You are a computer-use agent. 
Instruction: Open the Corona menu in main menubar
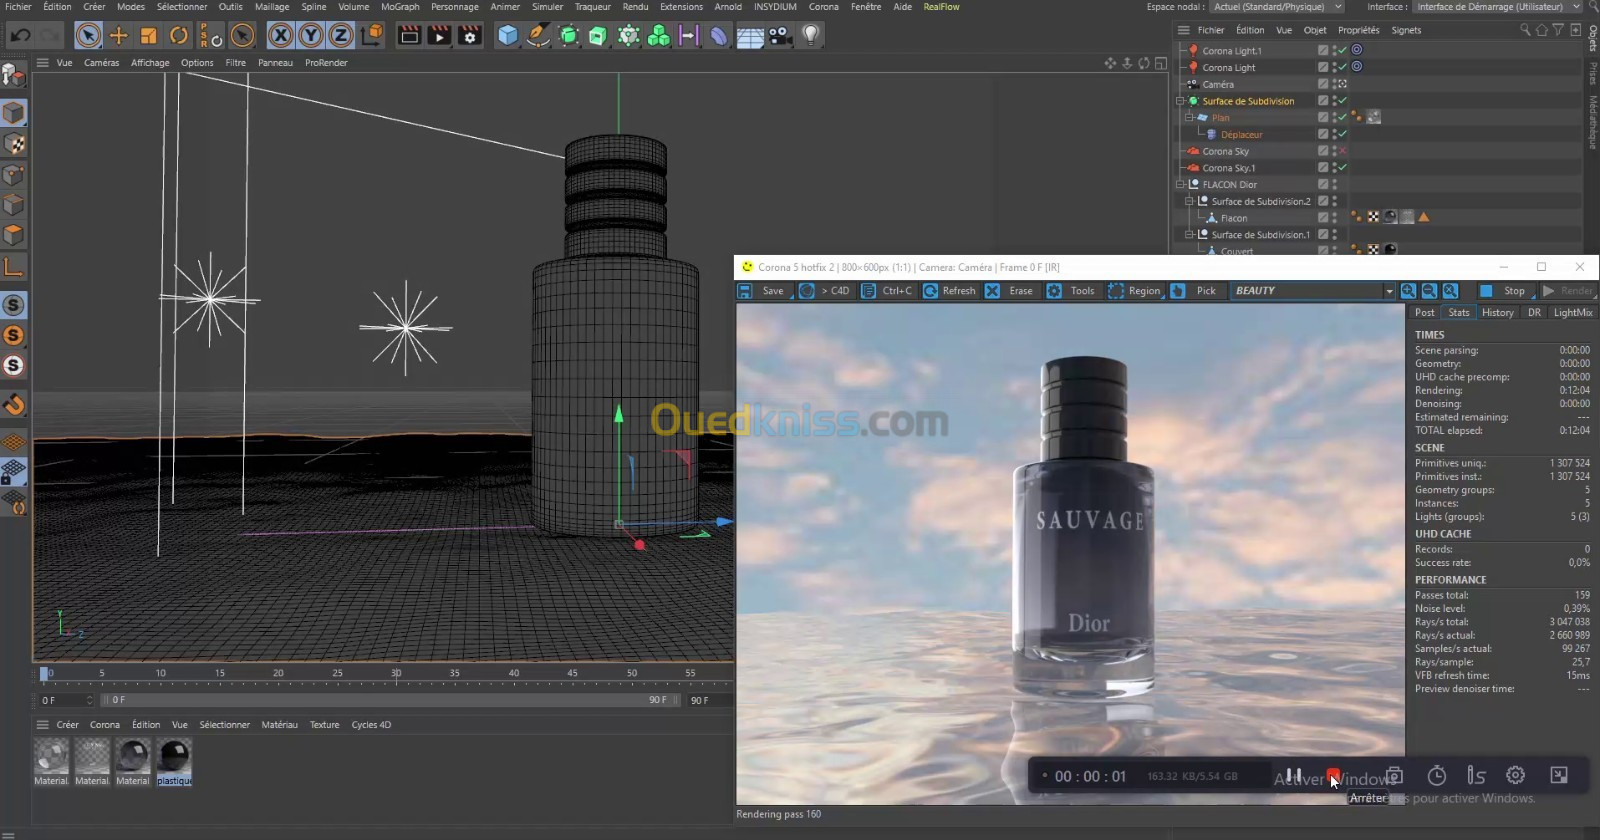pyautogui.click(x=823, y=7)
